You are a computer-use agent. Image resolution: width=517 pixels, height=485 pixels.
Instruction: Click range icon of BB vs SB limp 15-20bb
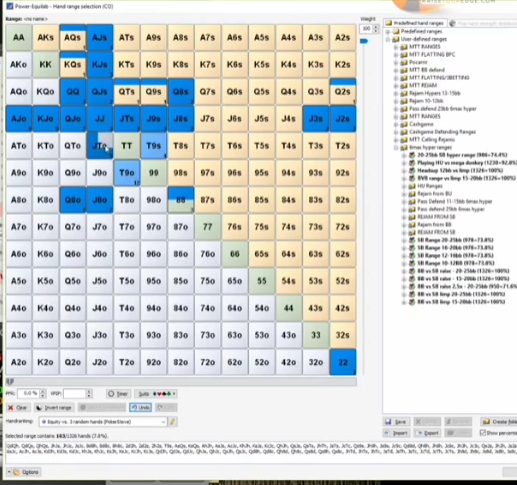[x=412, y=302]
